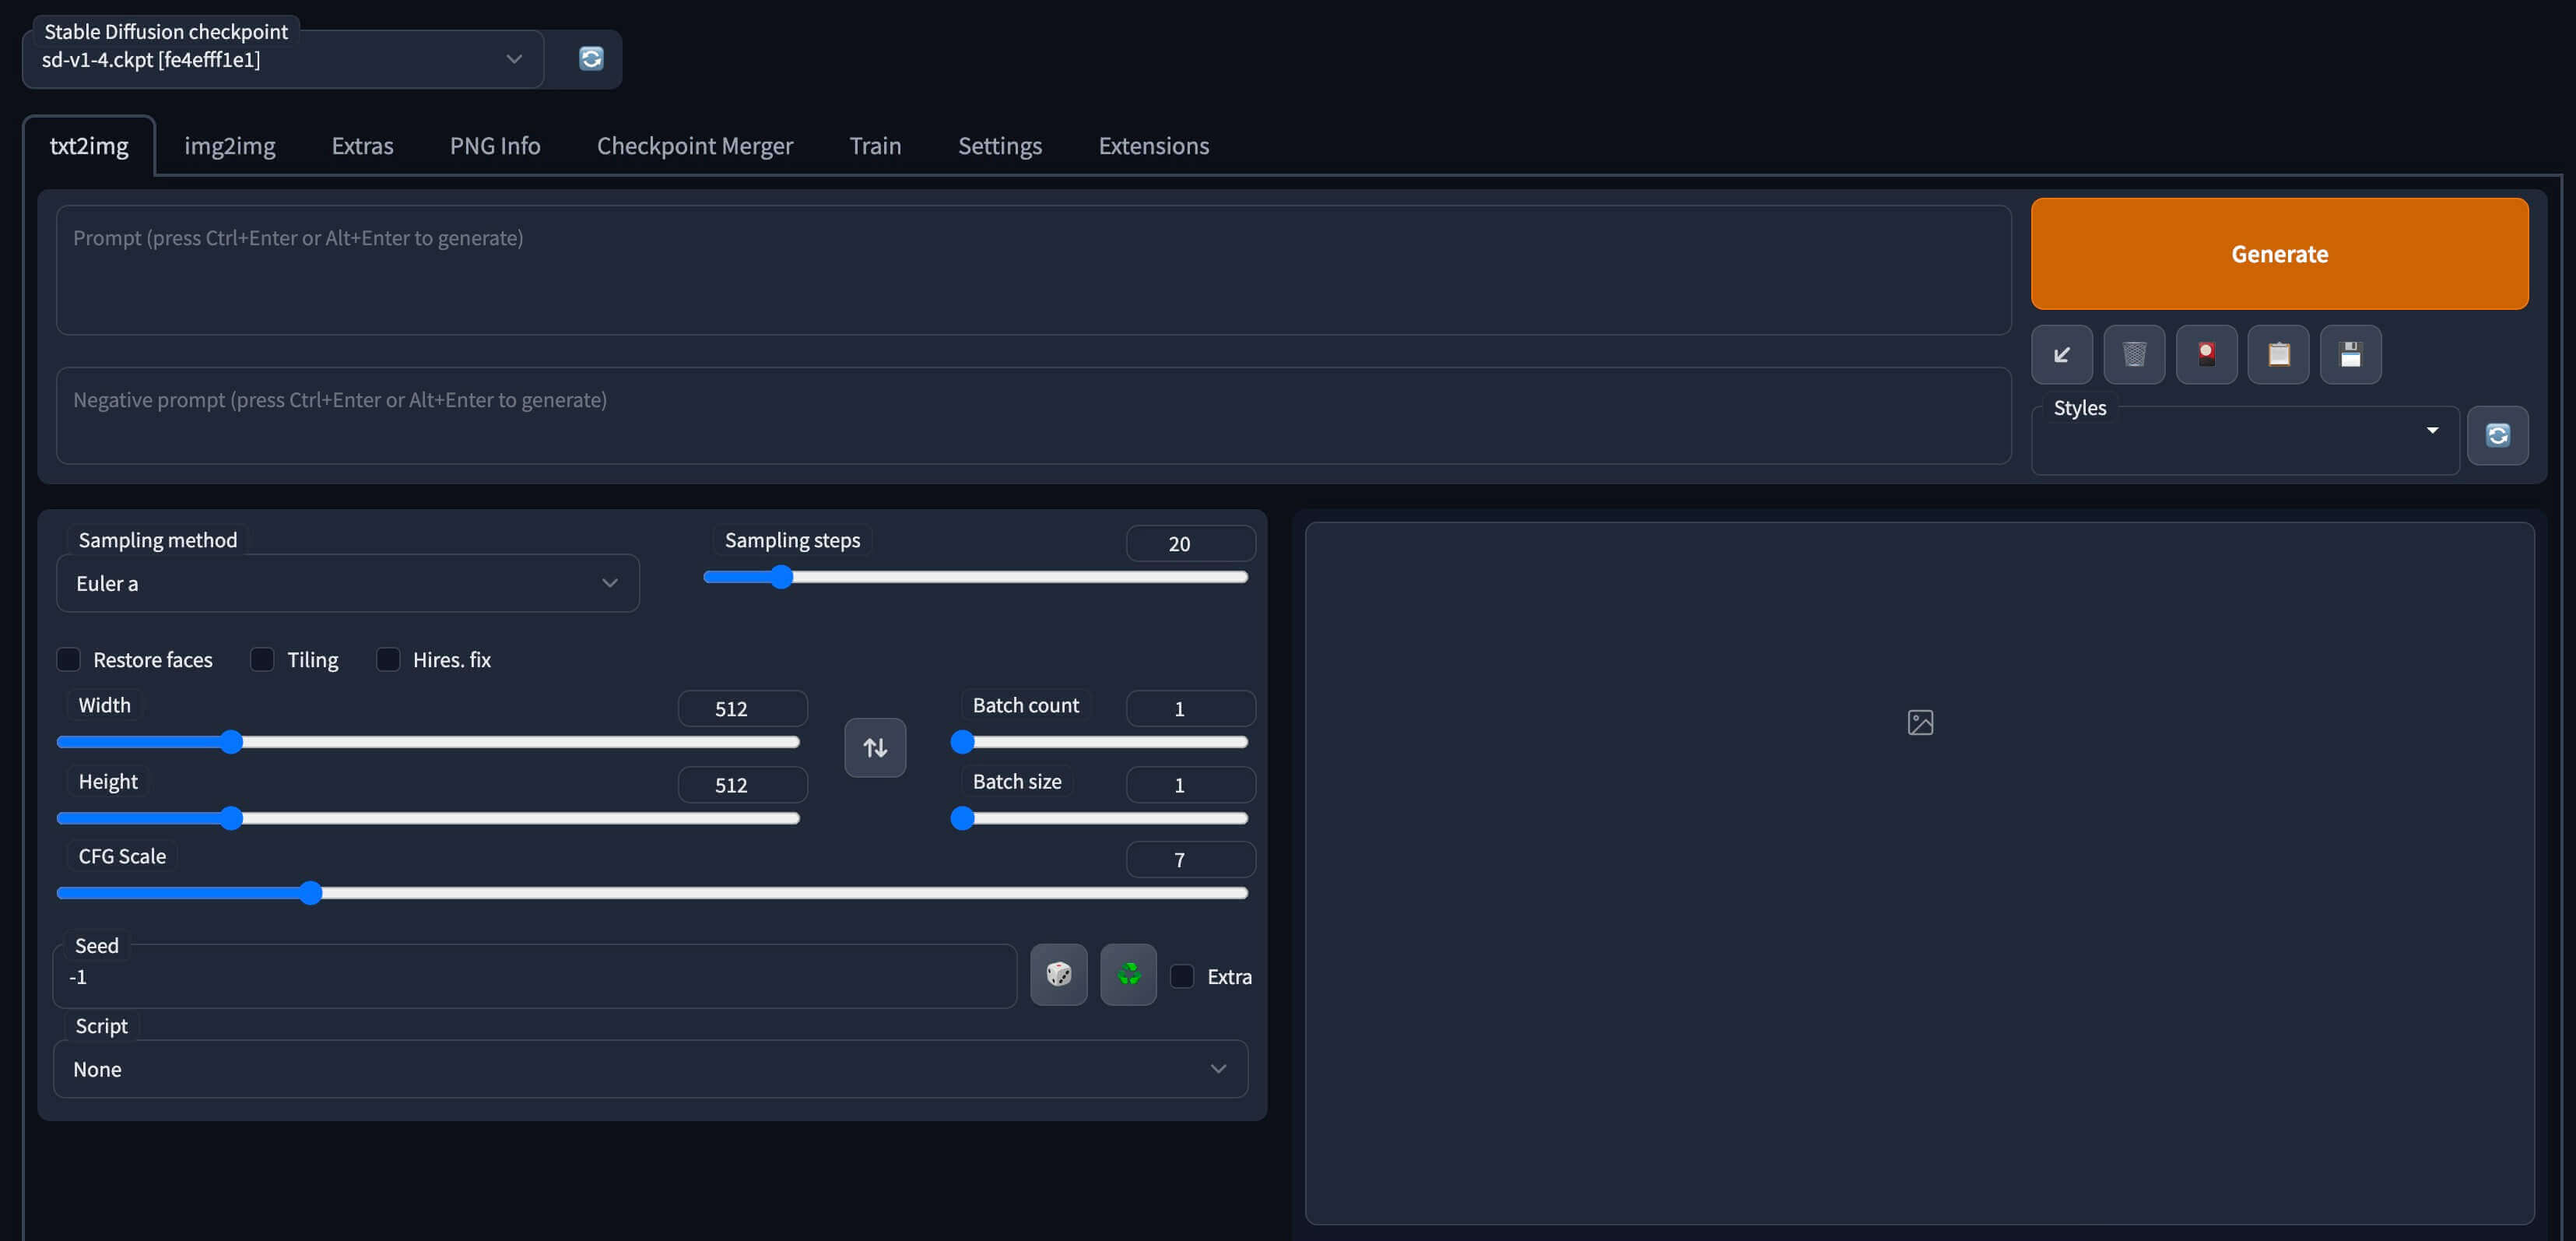Click the red card extra networks icon

(2205, 354)
